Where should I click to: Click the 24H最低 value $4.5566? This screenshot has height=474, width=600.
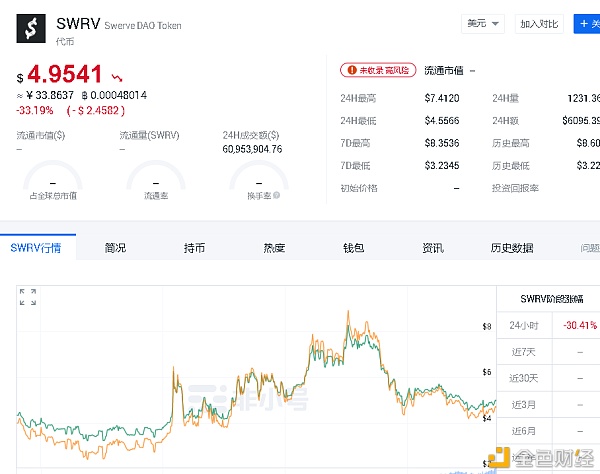[x=442, y=121]
